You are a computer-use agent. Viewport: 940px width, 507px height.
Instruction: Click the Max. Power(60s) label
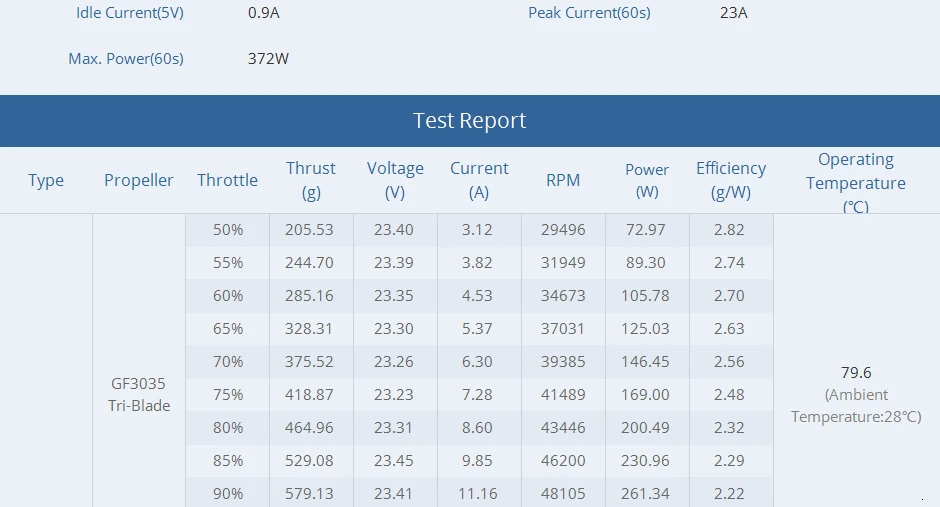(x=126, y=59)
